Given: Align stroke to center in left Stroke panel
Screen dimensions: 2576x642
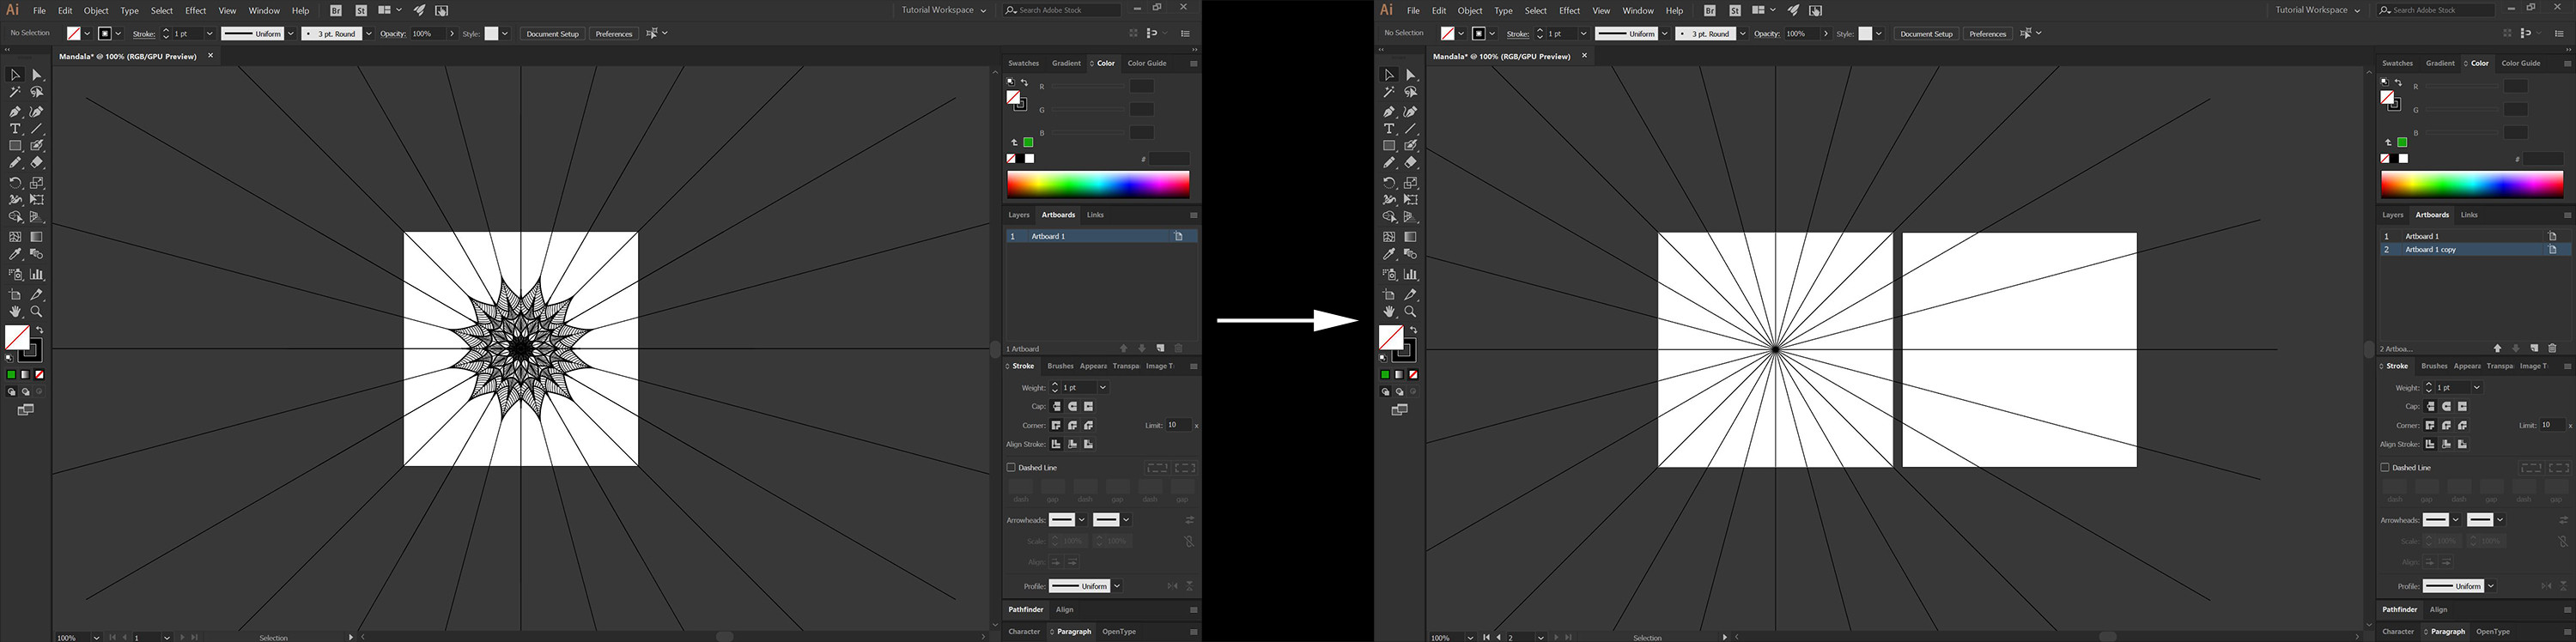Looking at the screenshot, I should [x=1056, y=444].
